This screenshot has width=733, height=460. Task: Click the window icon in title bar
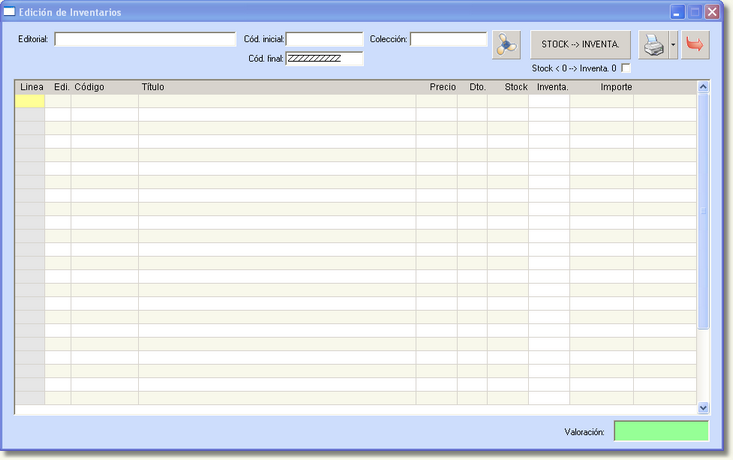coord(9,12)
